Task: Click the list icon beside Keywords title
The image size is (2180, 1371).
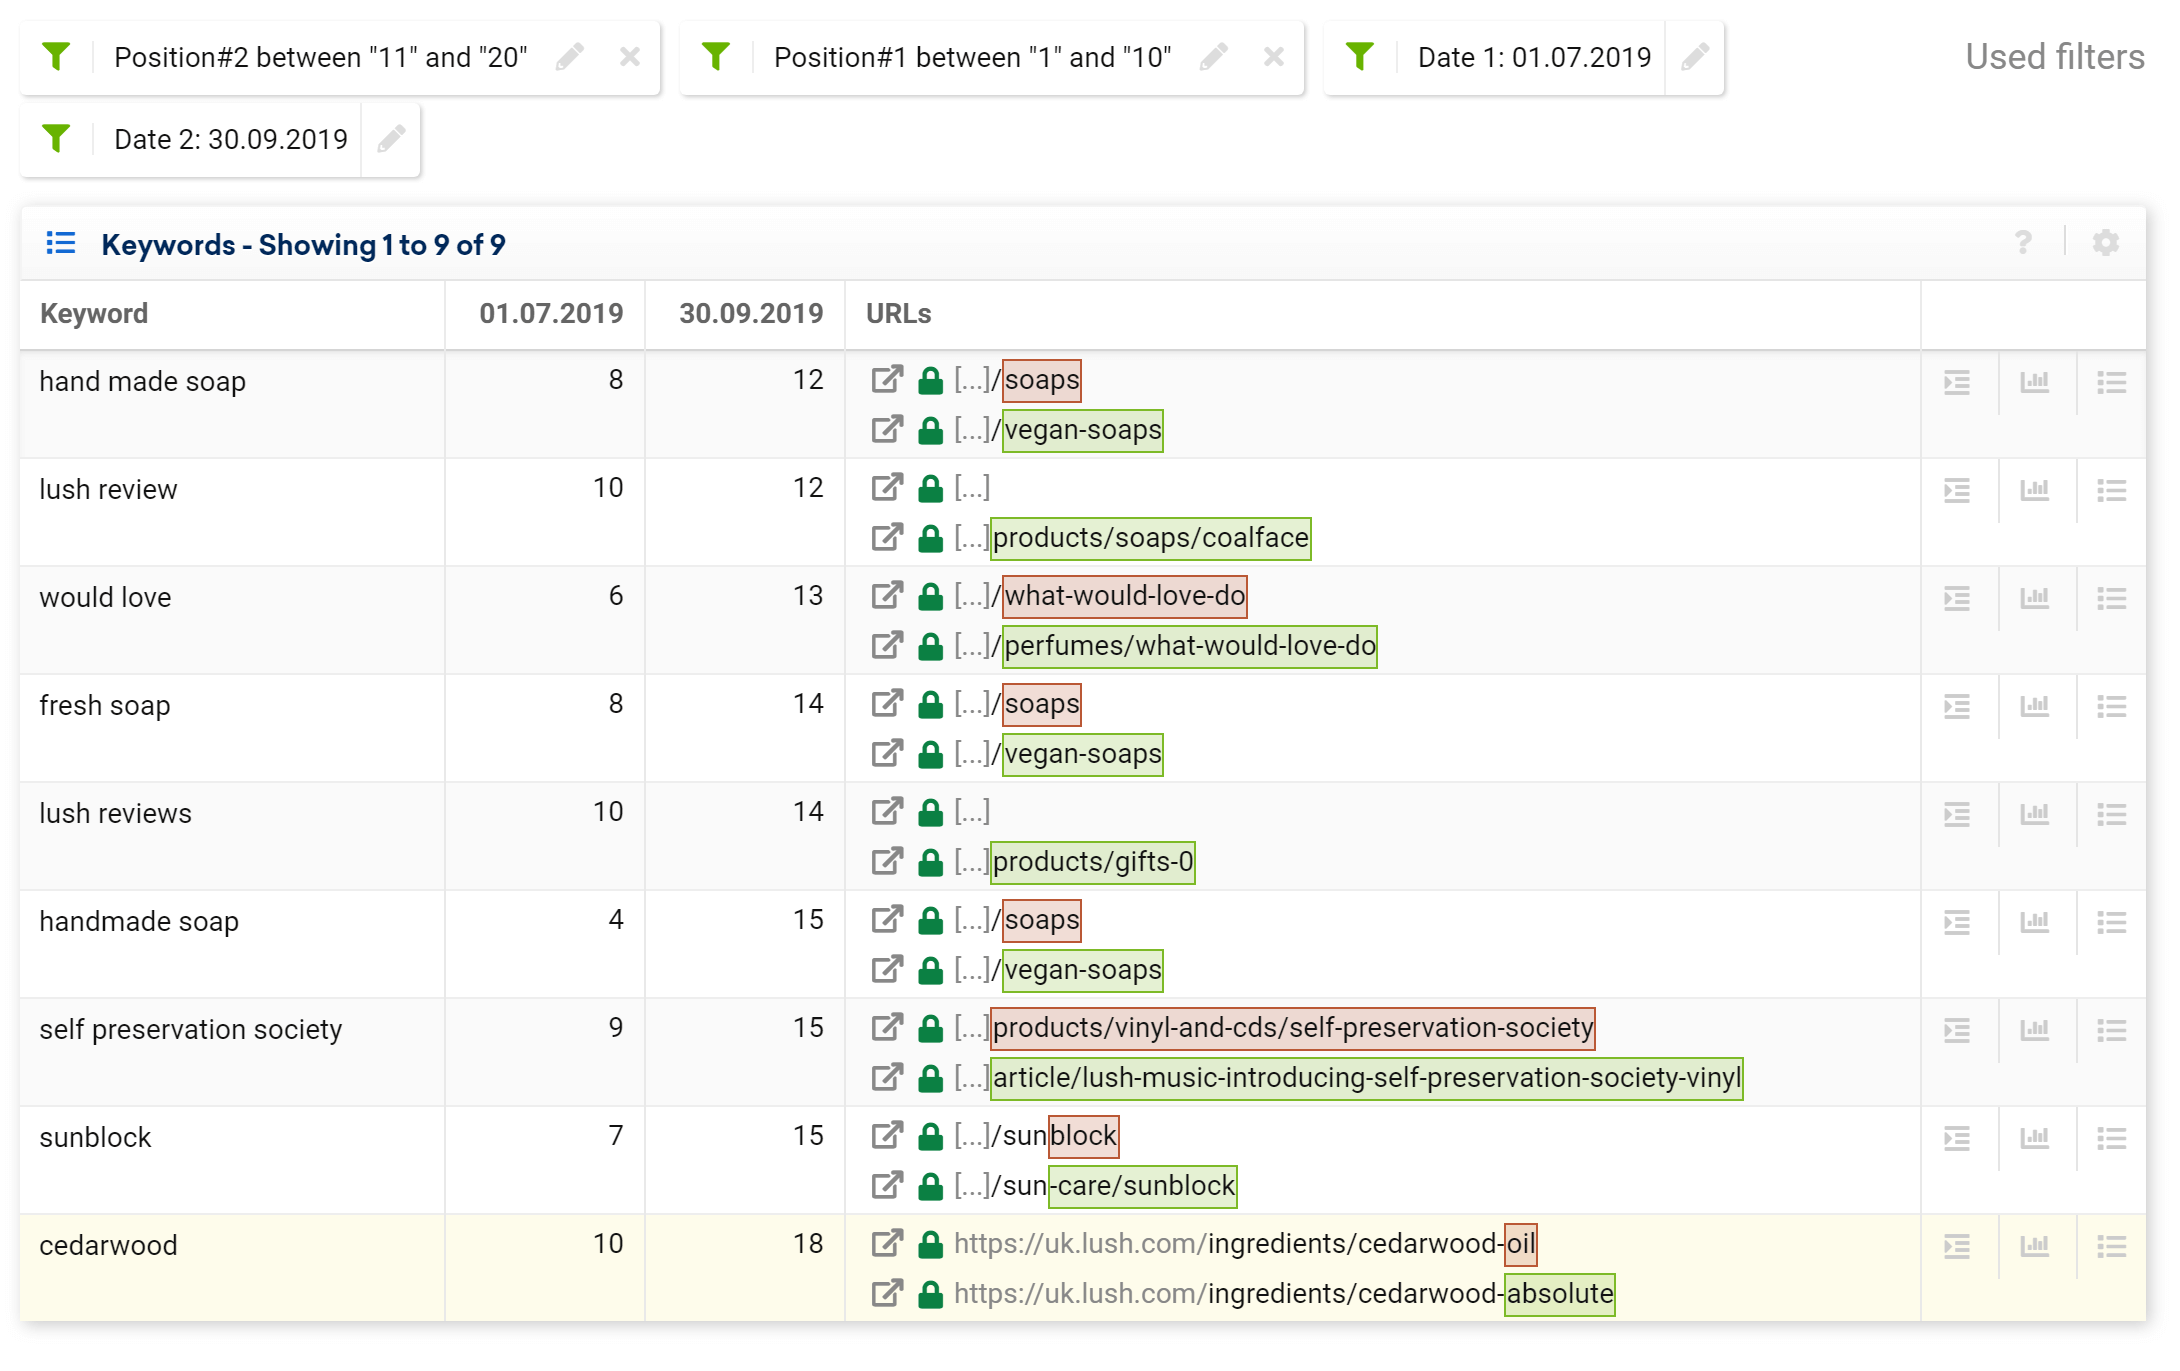Action: (x=61, y=243)
